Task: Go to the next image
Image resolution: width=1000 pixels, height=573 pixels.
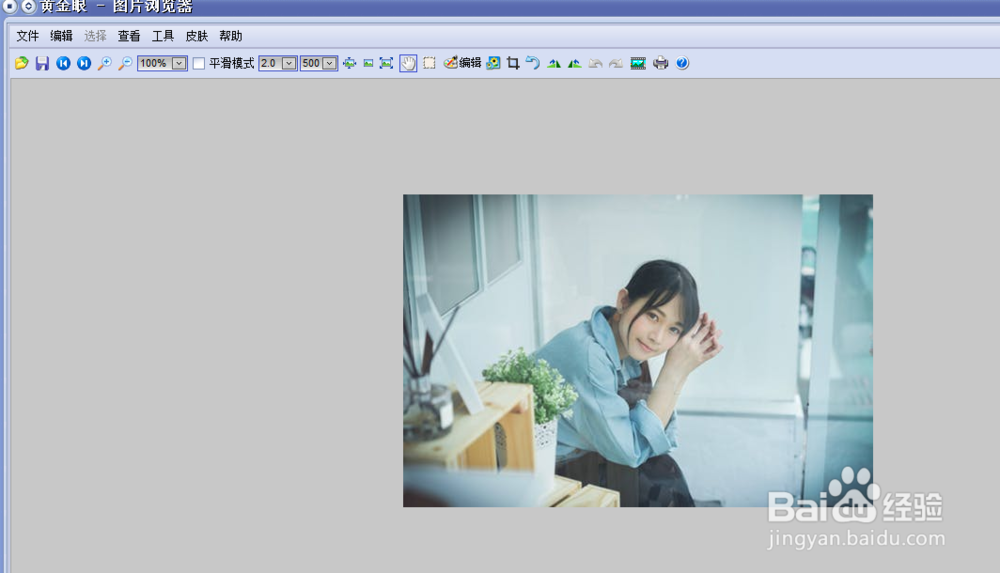Action: pos(84,63)
